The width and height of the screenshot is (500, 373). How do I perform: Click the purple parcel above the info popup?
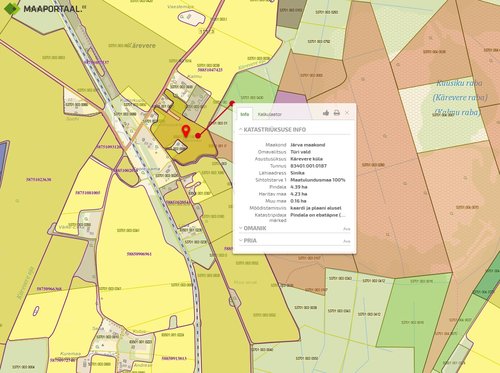[291, 97]
